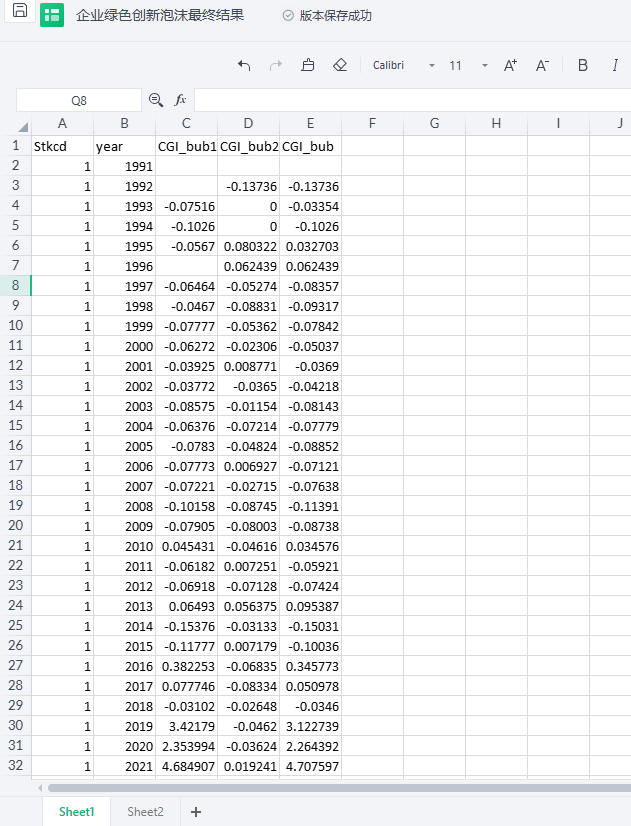631x826 pixels.
Task: Select cell with value 3.42179
Action: pyautogui.click(x=186, y=726)
